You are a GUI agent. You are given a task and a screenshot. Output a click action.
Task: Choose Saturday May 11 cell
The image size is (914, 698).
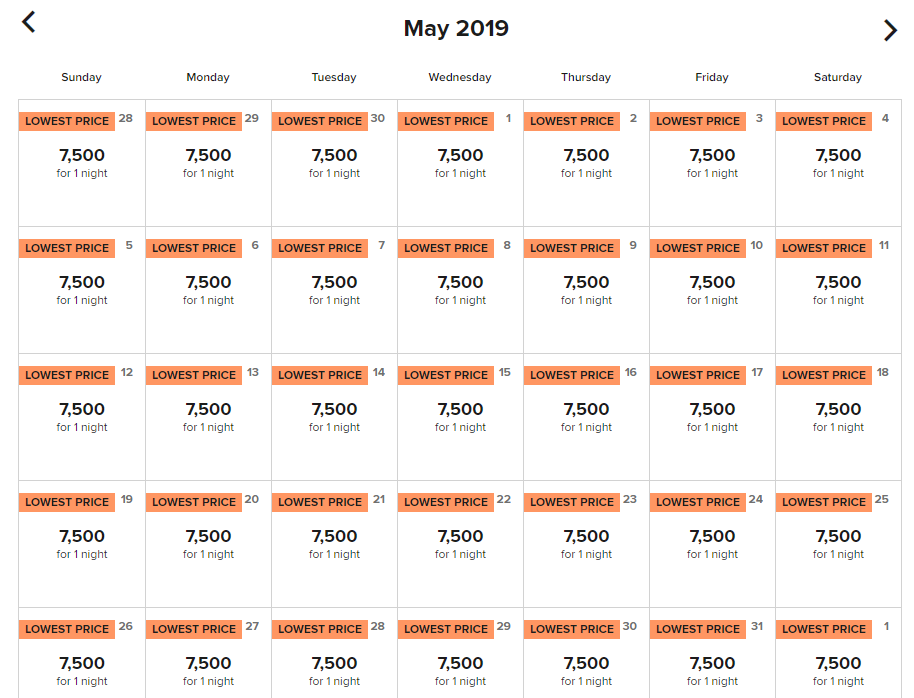click(x=838, y=290)
